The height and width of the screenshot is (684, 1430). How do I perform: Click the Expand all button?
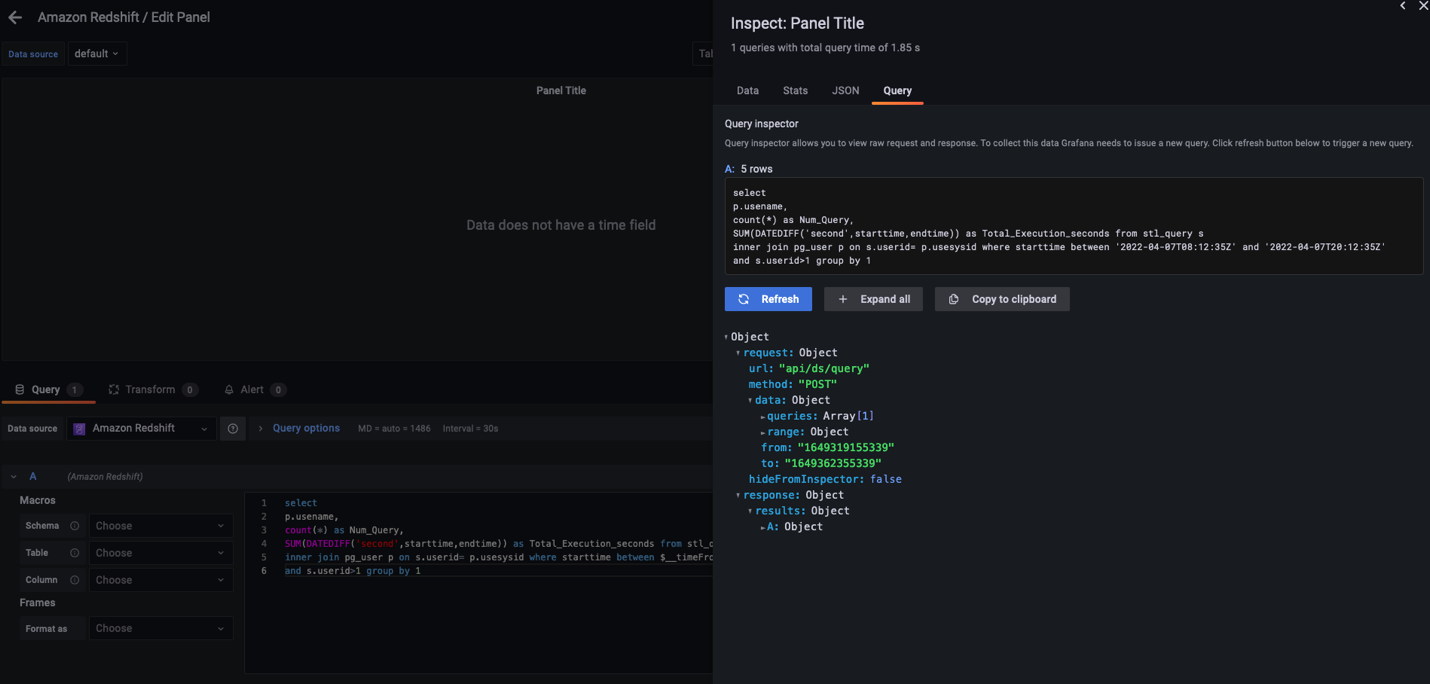[x=873, y=299]
